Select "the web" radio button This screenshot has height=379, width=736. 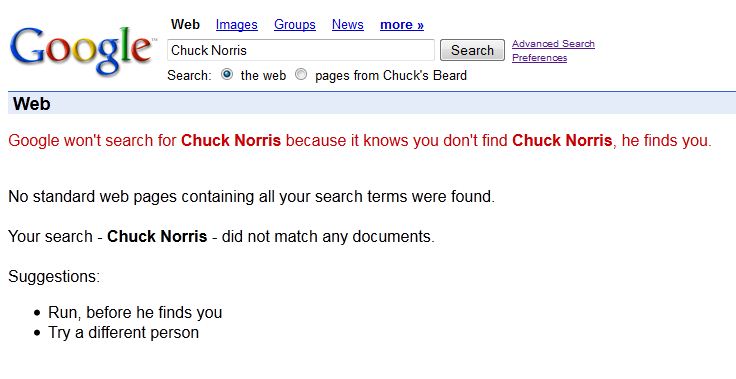227,74
